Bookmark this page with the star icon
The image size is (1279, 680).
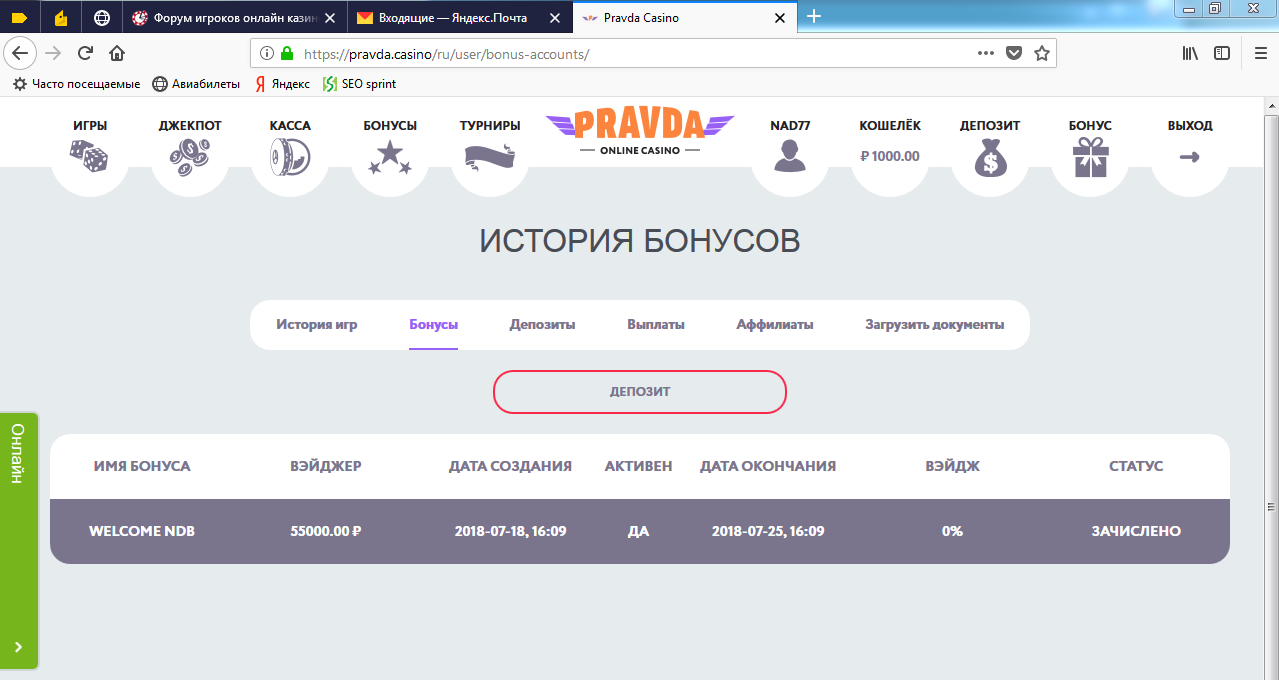point(1041,53)
